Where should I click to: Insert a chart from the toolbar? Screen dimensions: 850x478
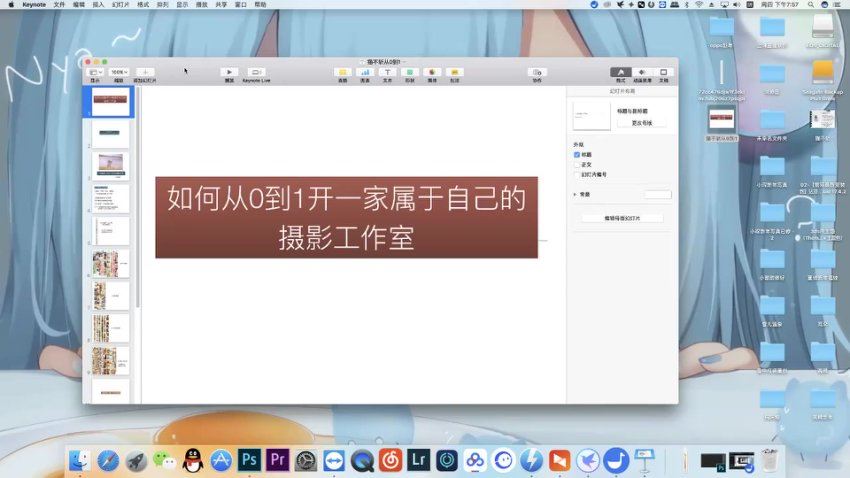[365, 72]
